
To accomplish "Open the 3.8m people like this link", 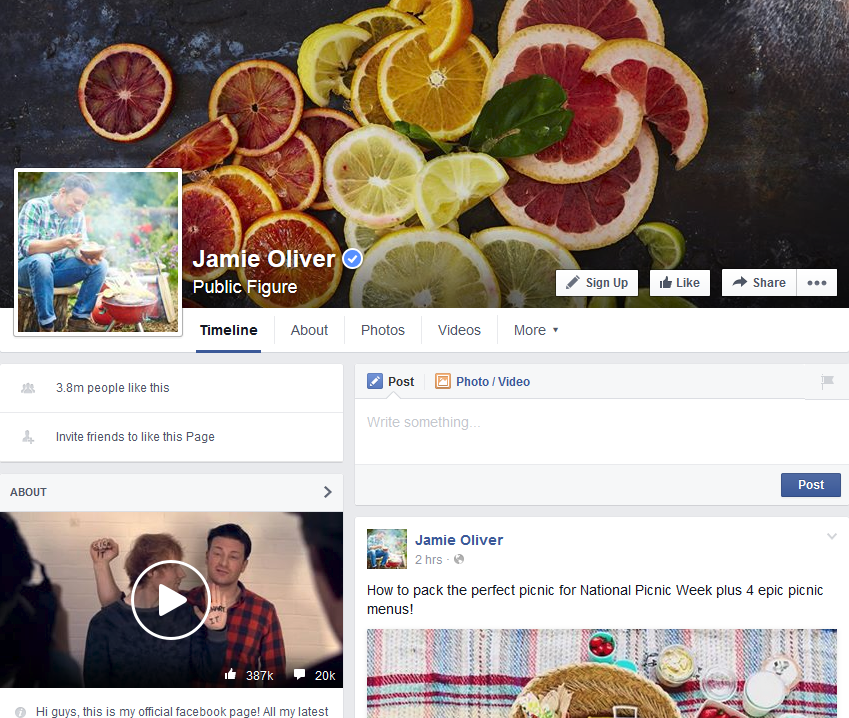I will 113,388.
